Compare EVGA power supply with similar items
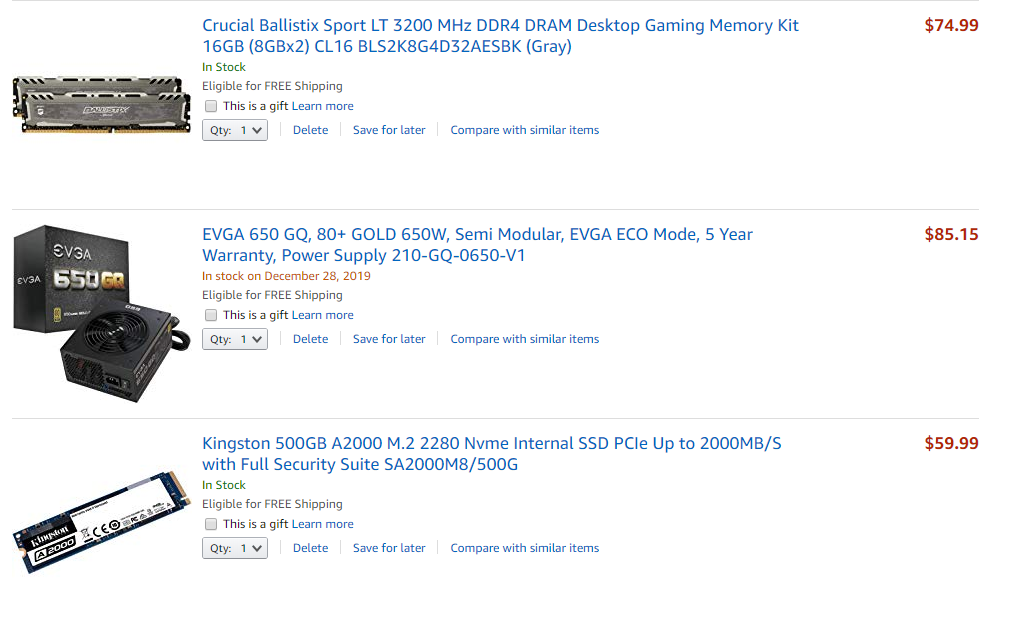 (524, 339)
